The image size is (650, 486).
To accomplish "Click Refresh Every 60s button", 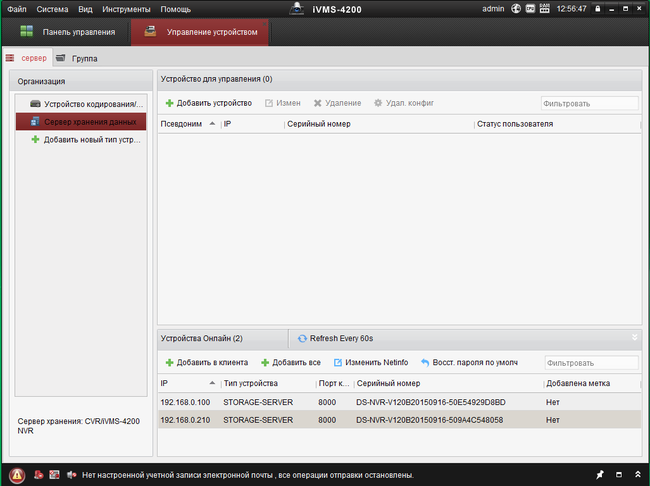I will click(x=335, y=338).
